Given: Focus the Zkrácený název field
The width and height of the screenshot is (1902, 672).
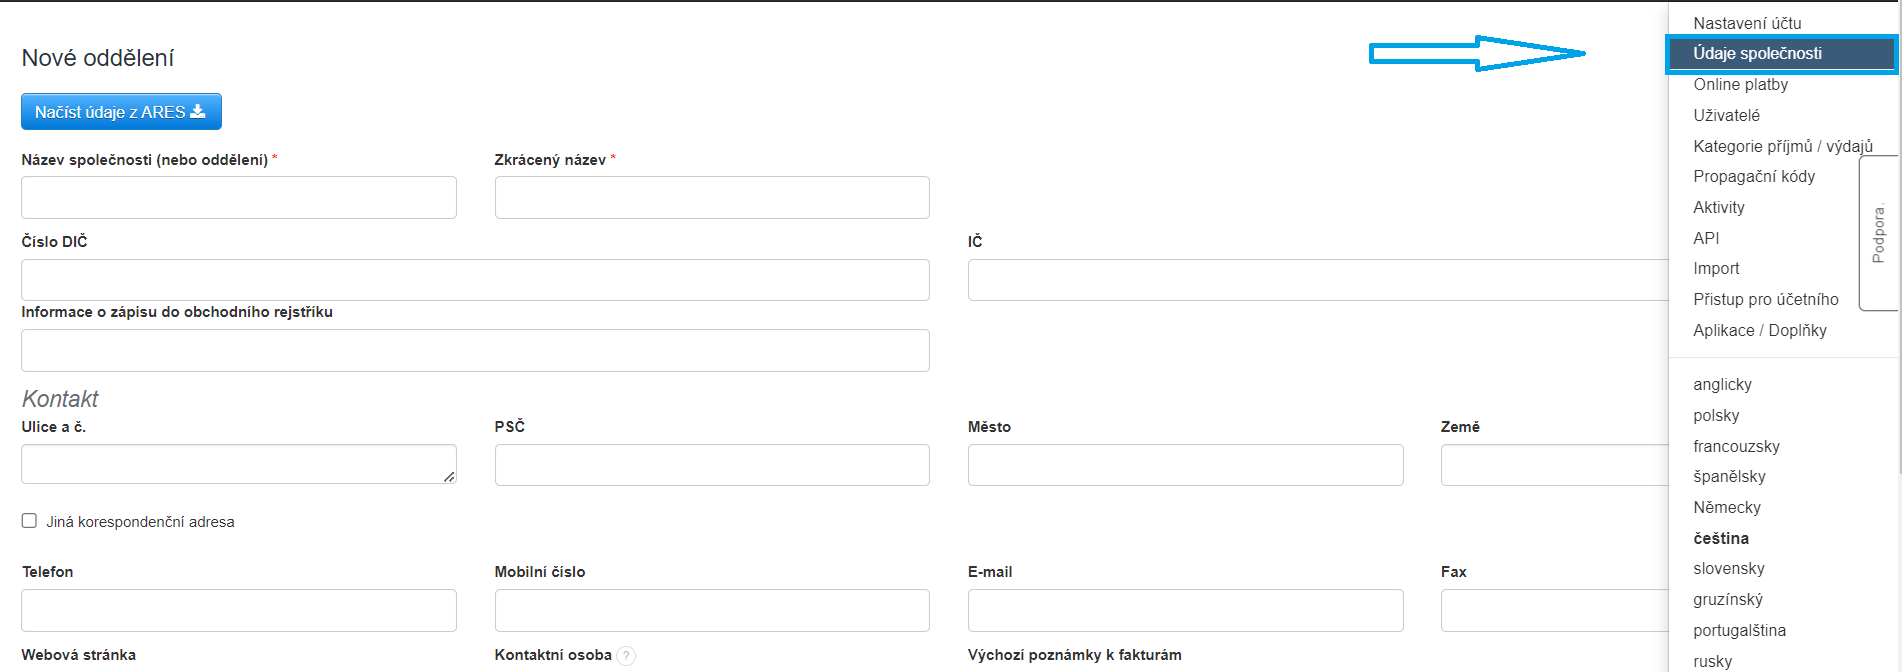Looking at the screenshot, I should pos(712,198).
